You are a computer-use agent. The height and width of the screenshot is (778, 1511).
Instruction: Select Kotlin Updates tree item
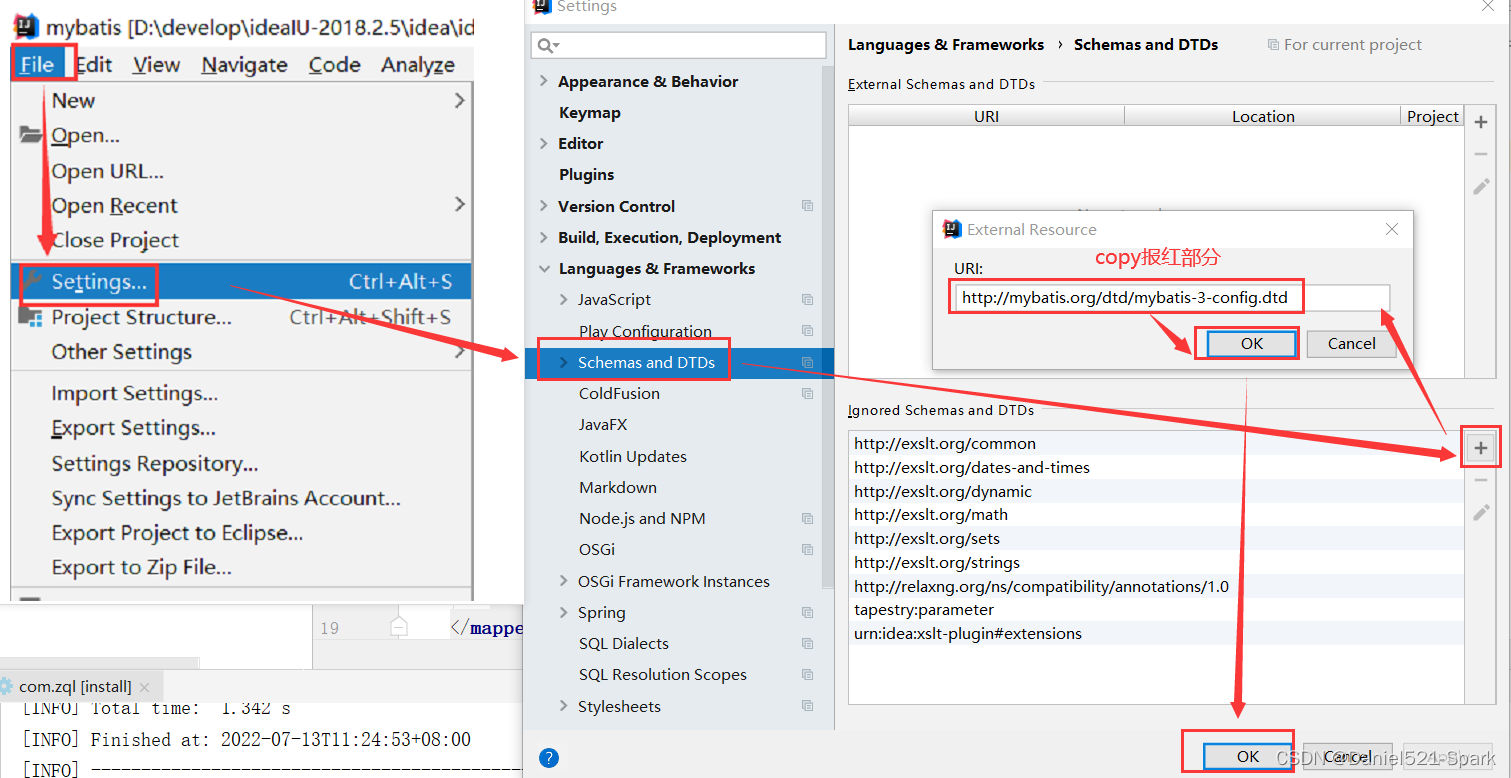(633, 457)
